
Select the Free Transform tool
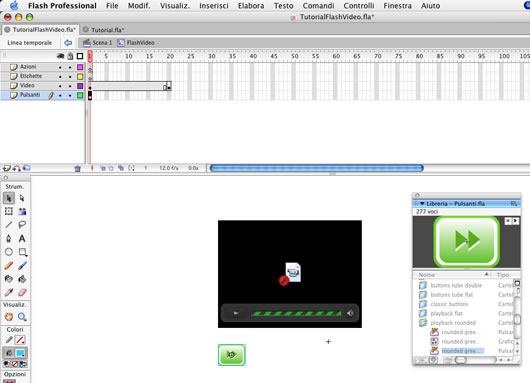[9, 212]
